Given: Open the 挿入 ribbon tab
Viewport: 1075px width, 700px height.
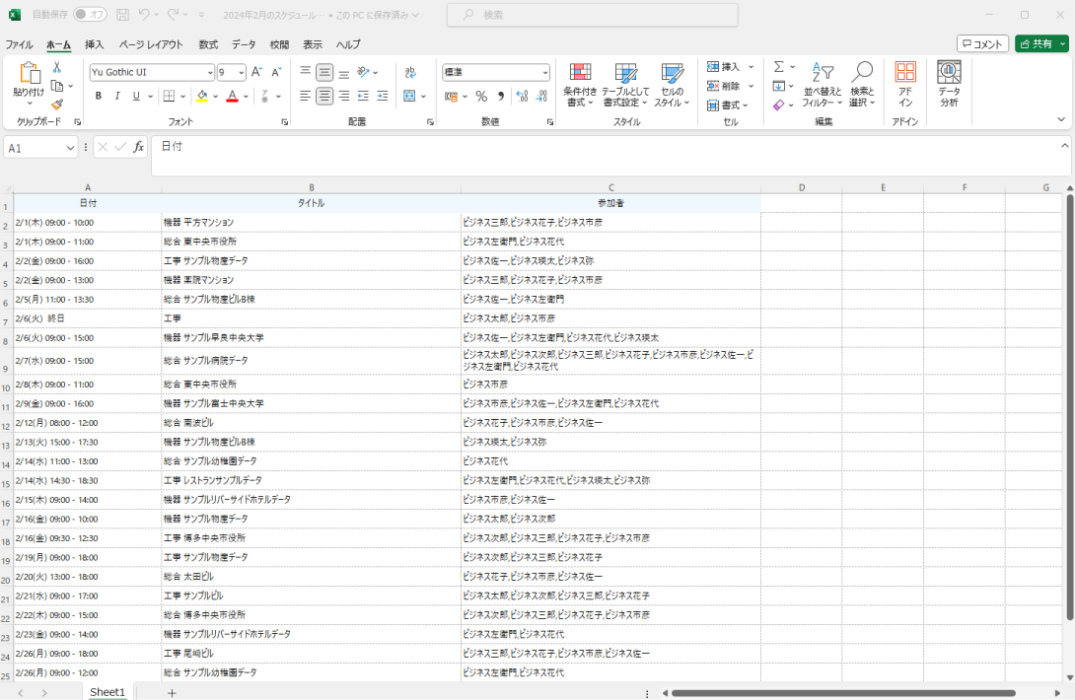Looking at the screenshot, I should [x=94, y=45].
